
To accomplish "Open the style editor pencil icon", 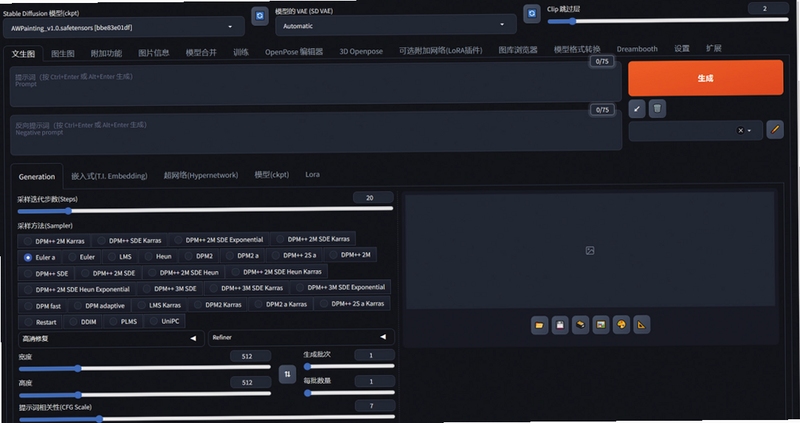I will tap(774, 130).
